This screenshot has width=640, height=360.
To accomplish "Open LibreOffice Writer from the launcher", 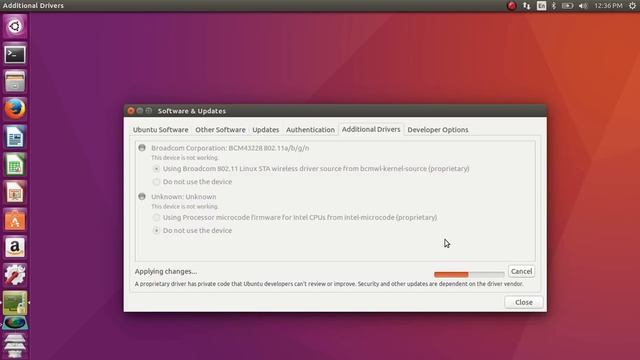I will coord(15,137).
